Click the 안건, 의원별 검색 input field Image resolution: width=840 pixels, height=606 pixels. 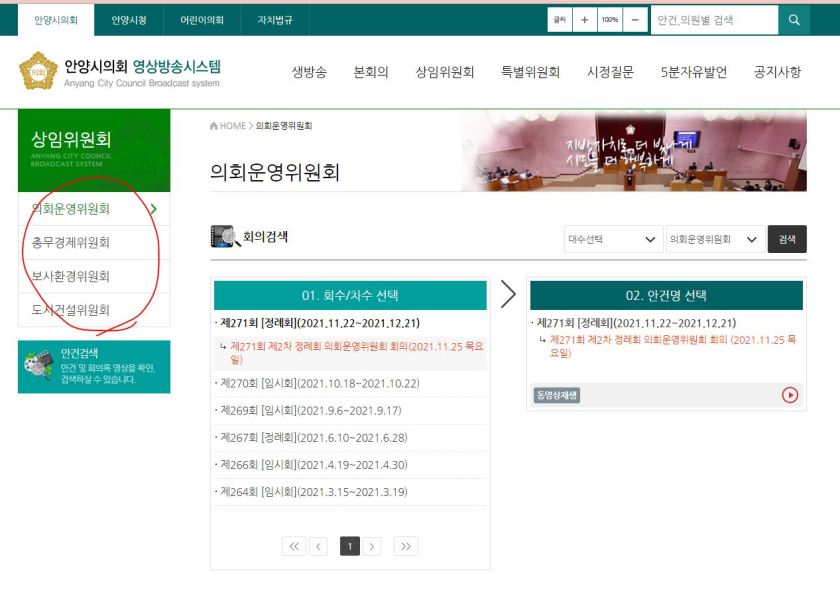(x=714, y=20)
